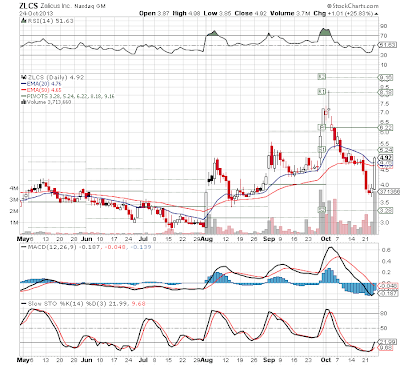Click the MACD(12,26,9) legend text
Screen dimensions: 400x365
89,247
